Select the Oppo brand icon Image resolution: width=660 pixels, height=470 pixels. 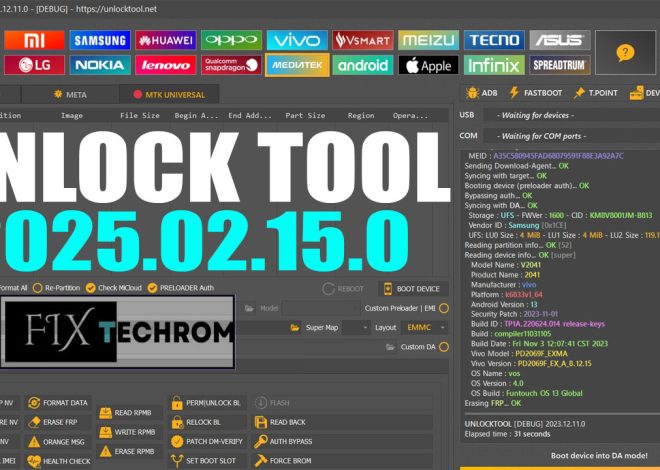point(232,40)
